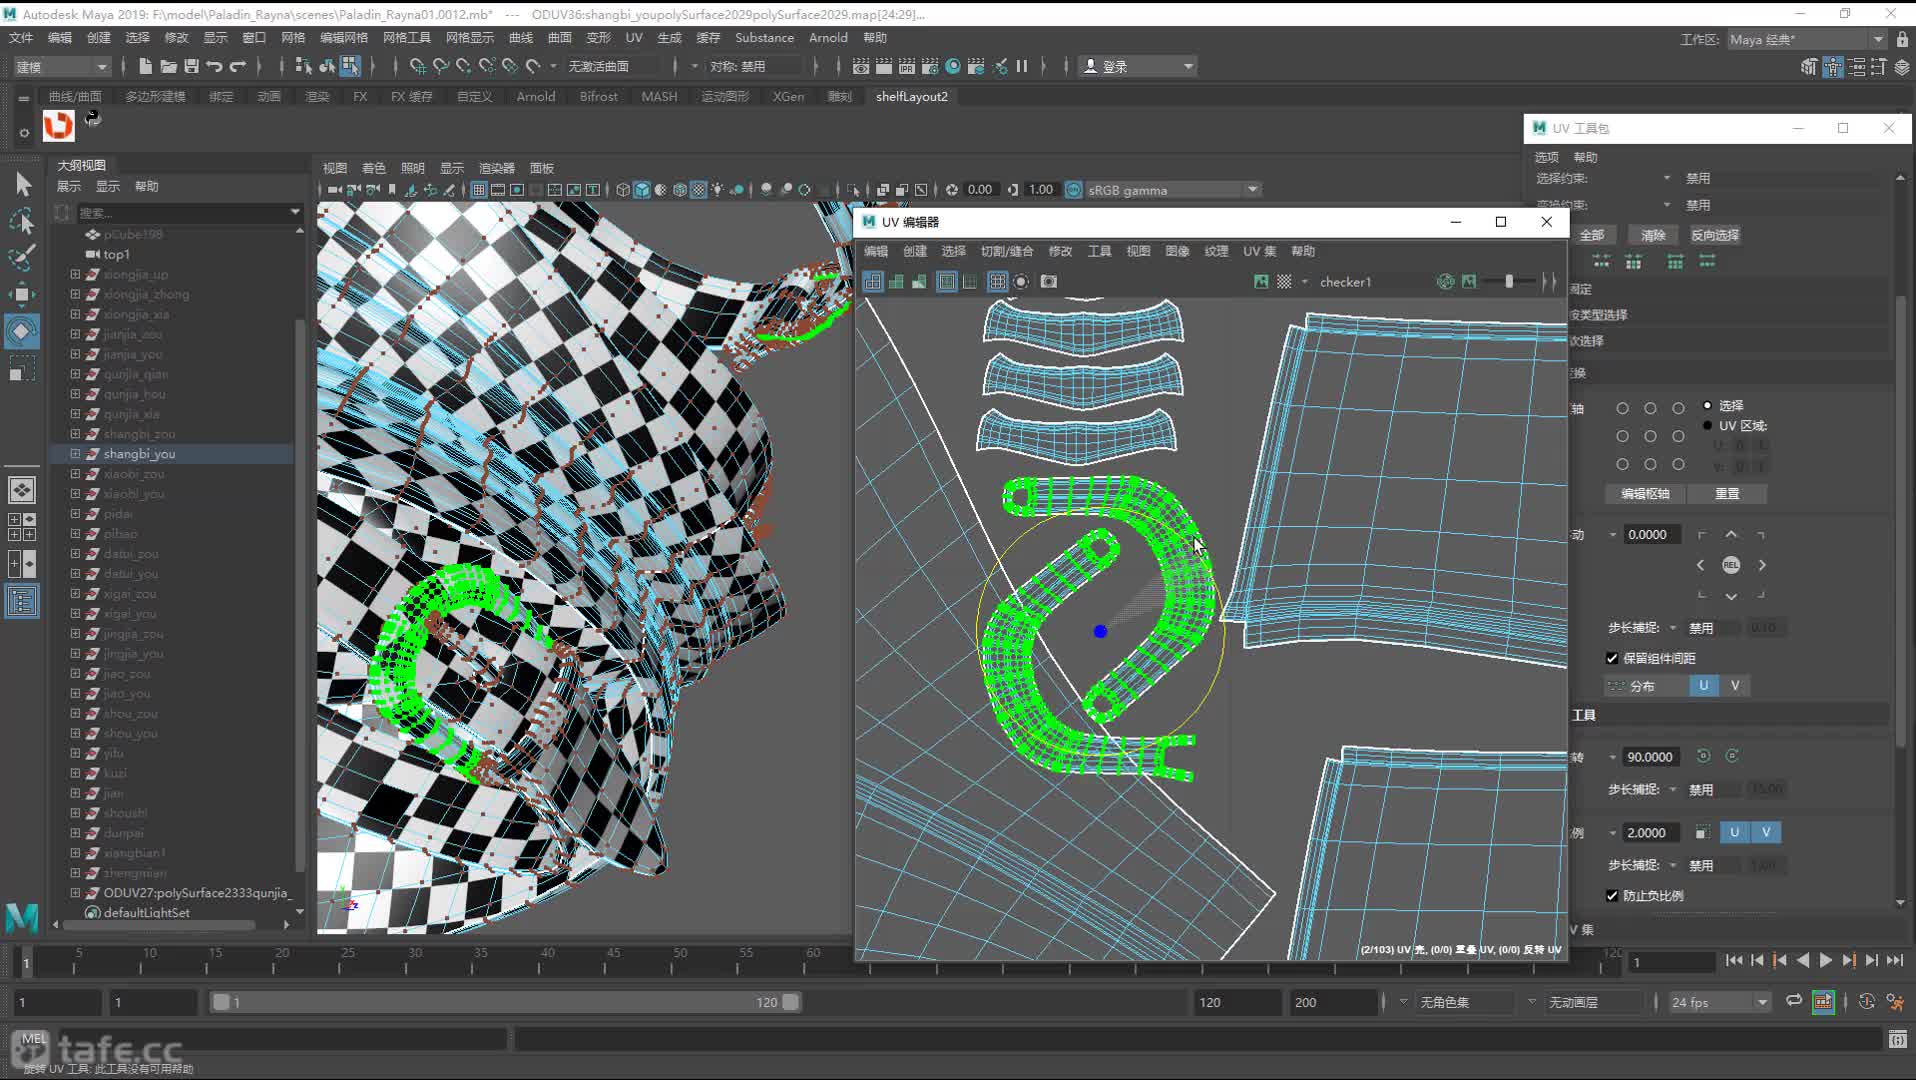Toggle viewport Grid display icon
Screen dimensions: 1916x1080
[479, 190]
